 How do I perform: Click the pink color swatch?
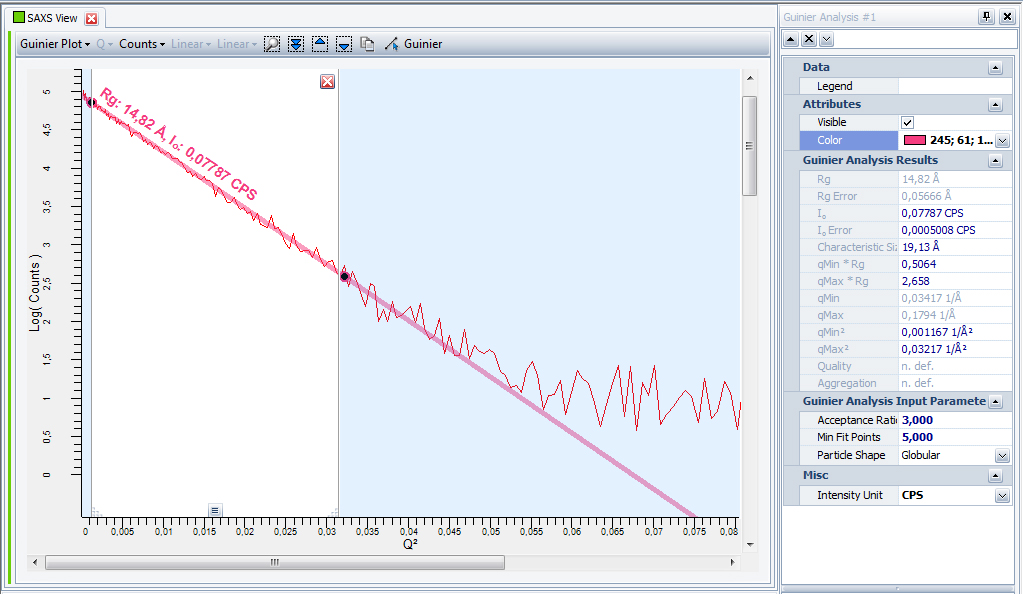point(914,140)
